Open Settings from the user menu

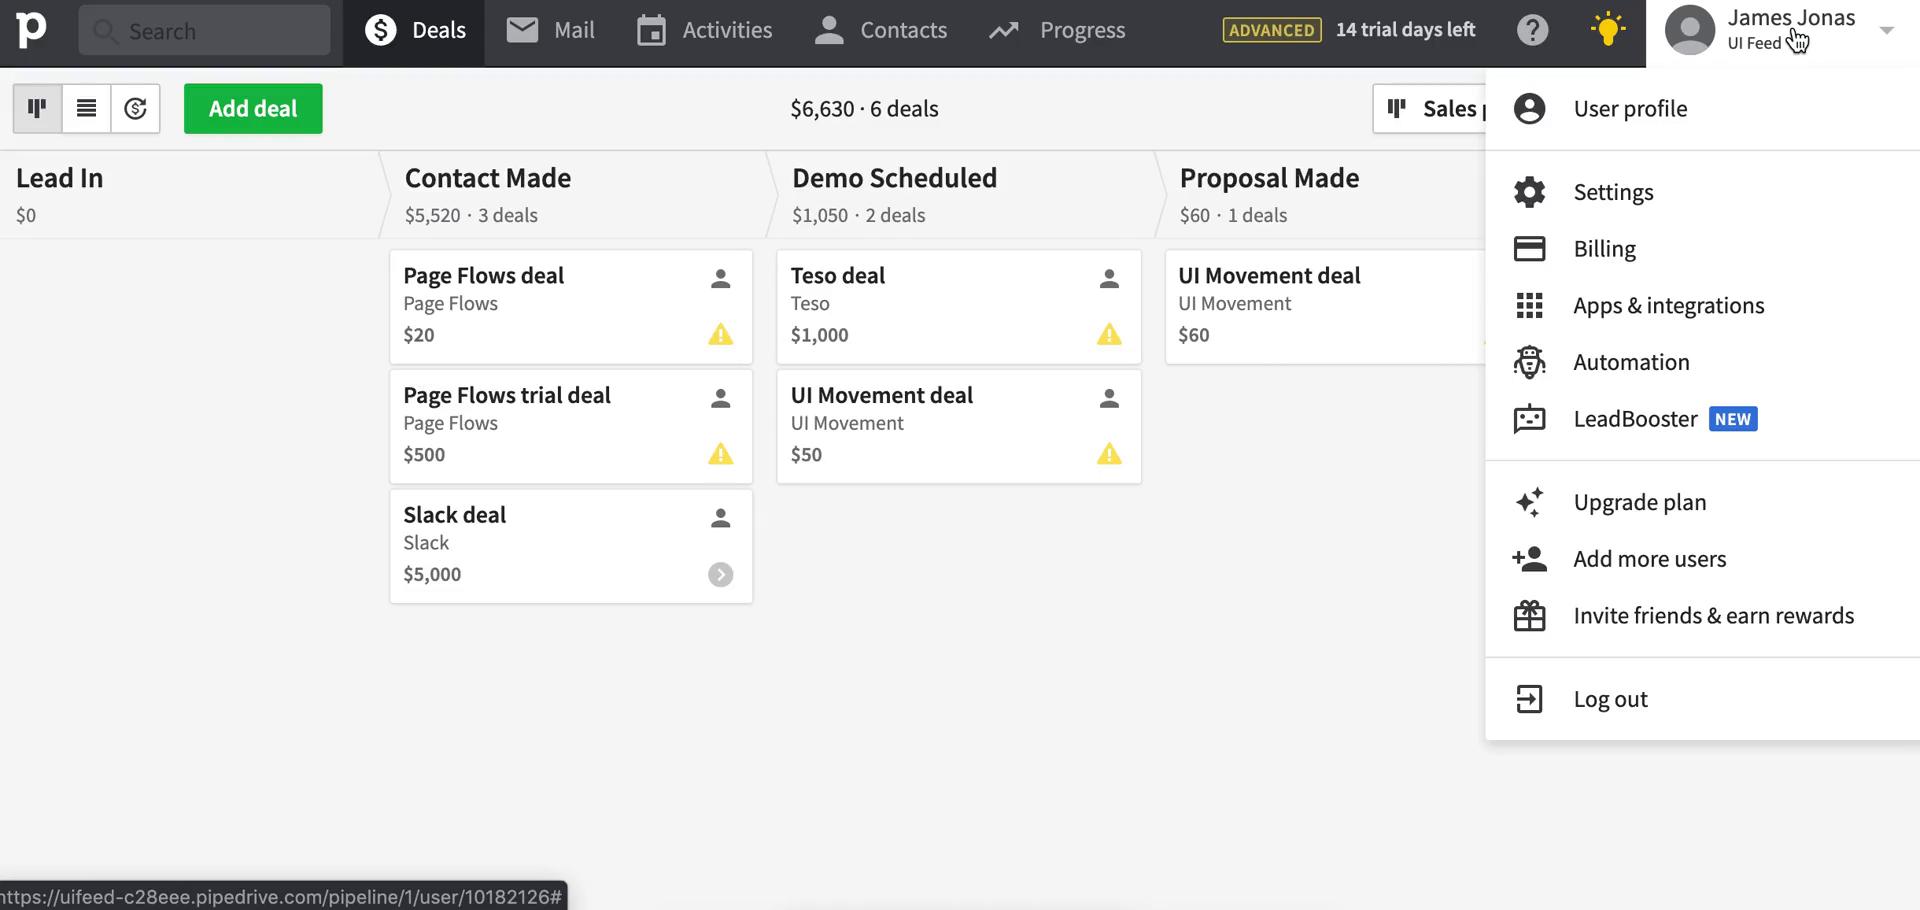pyautogui.click(x=1703, y=192)
